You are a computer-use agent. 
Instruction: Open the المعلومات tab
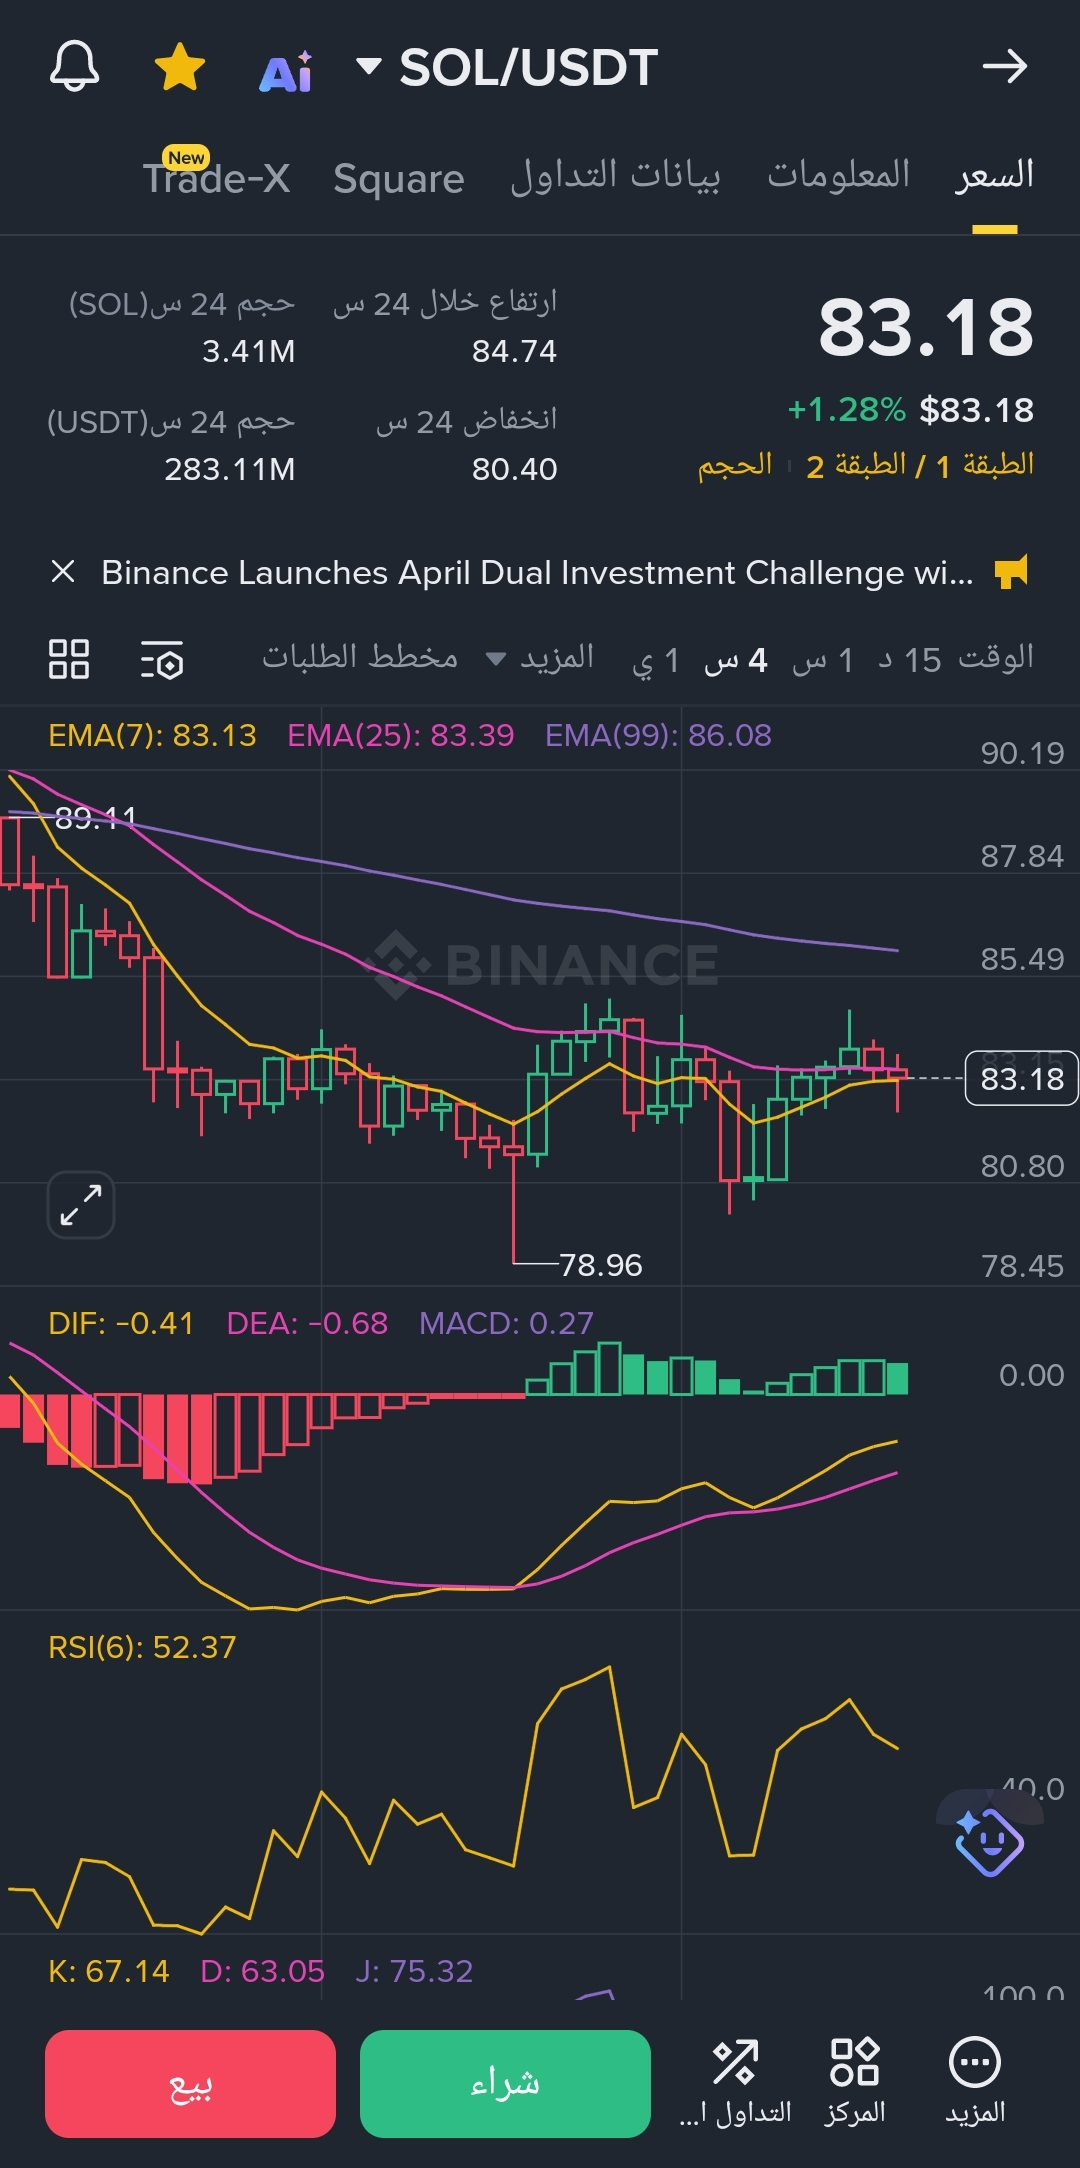839,175
